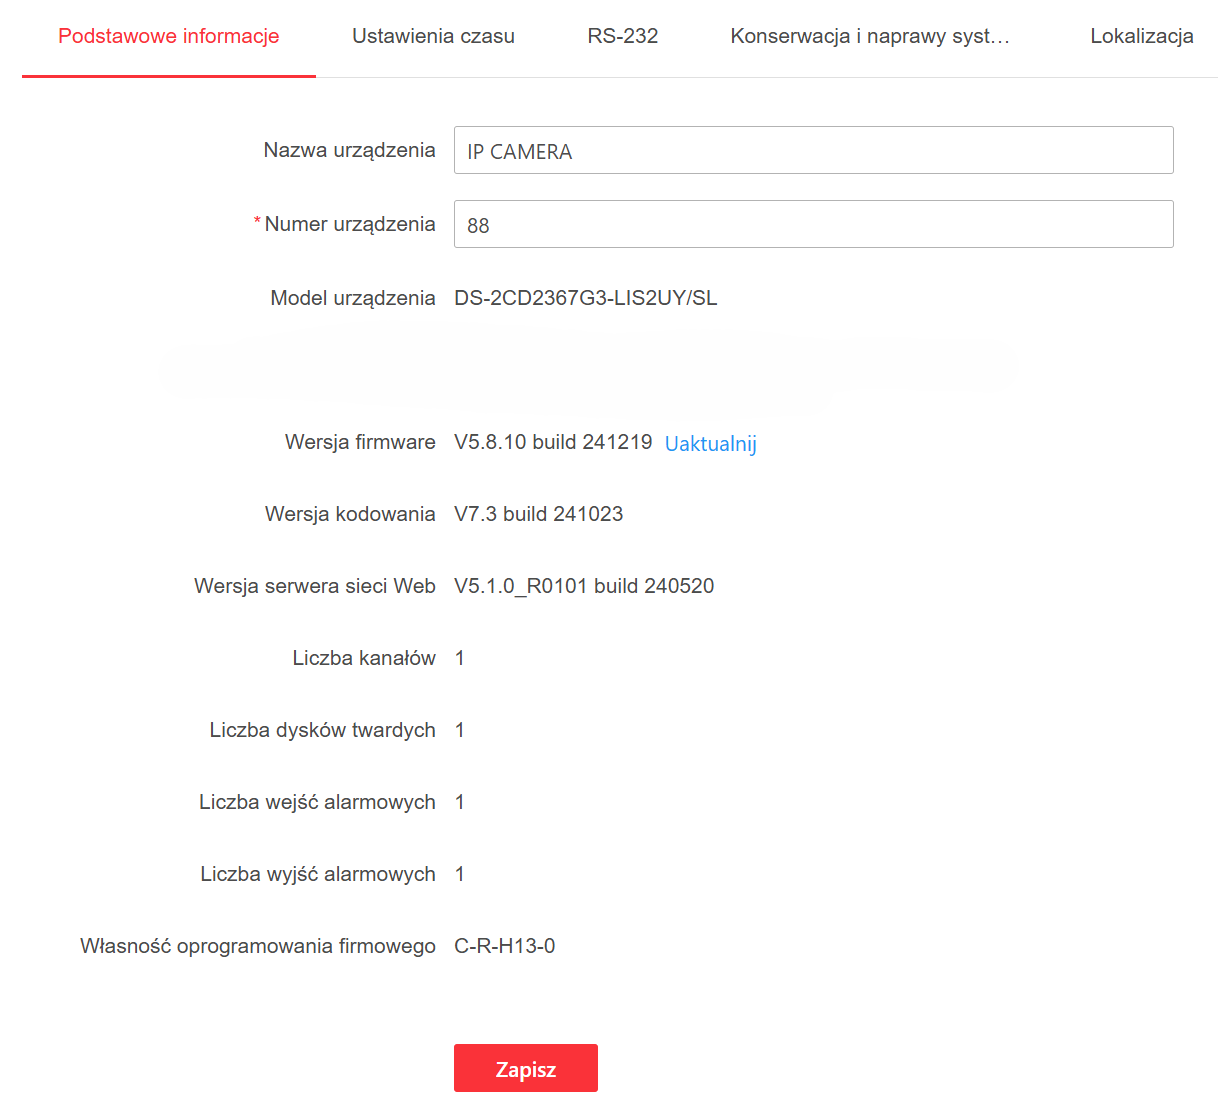This screenshot has height=1118, width=1218.
Task: Open the RS-232 tab
Action: 622,37
